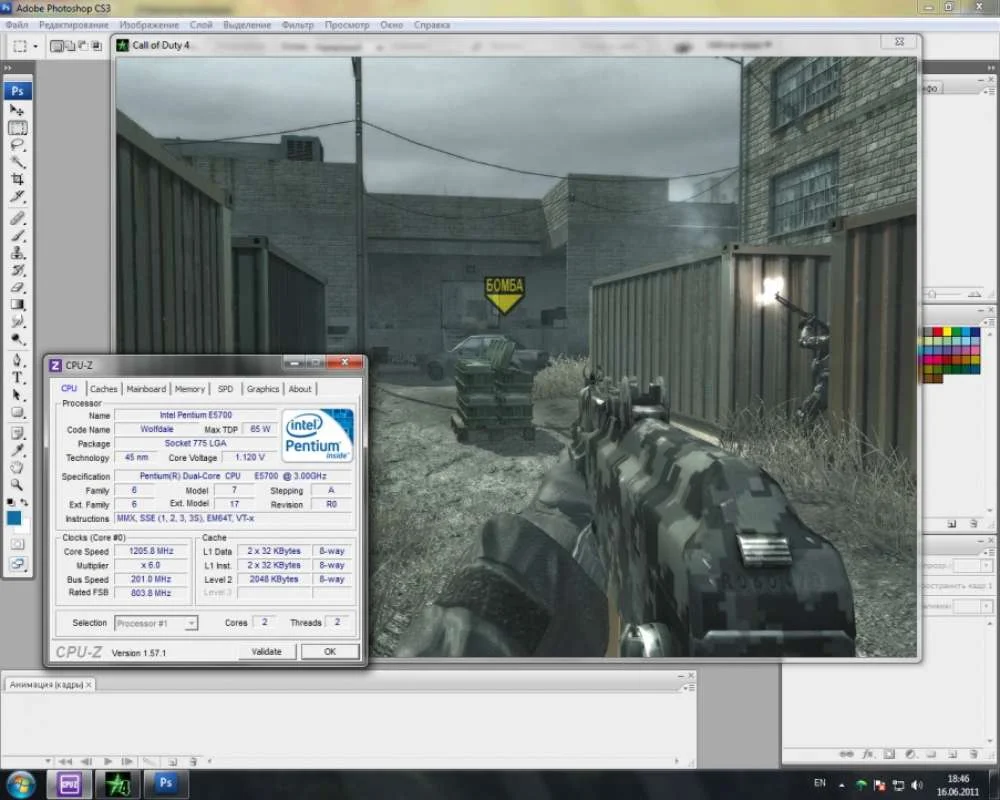Open Layers panel fill dropdown
This screenshot has height=800, width=1000.
pyautogui.click(x=986, y=606)
